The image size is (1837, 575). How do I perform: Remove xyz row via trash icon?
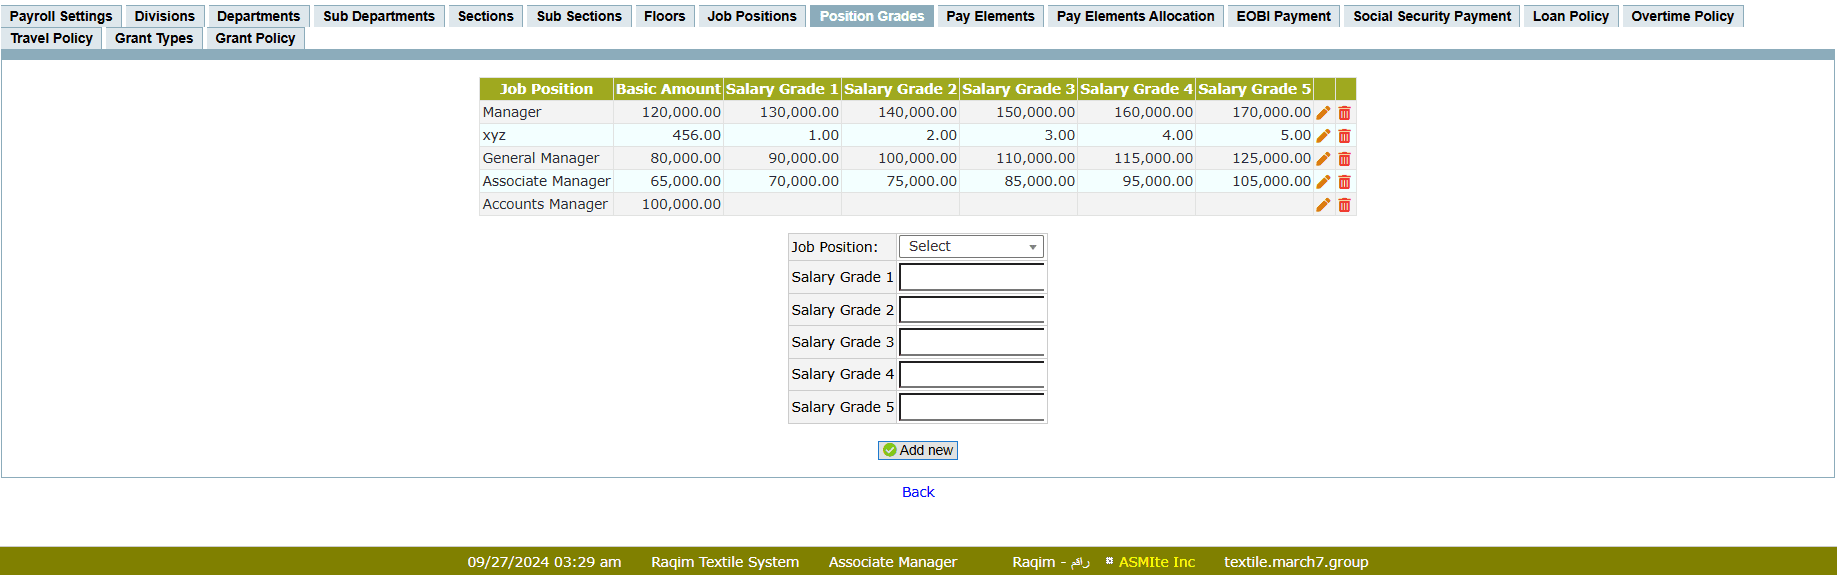click(1344, 136)
